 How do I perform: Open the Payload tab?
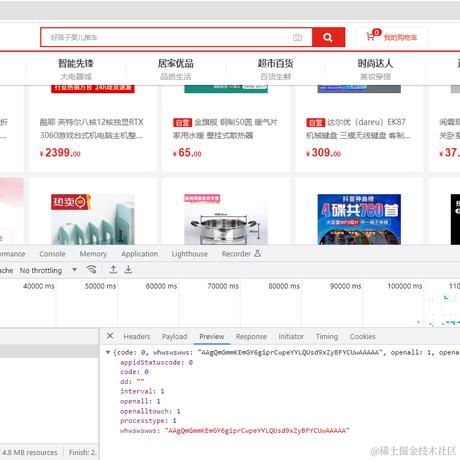(174, 337)
